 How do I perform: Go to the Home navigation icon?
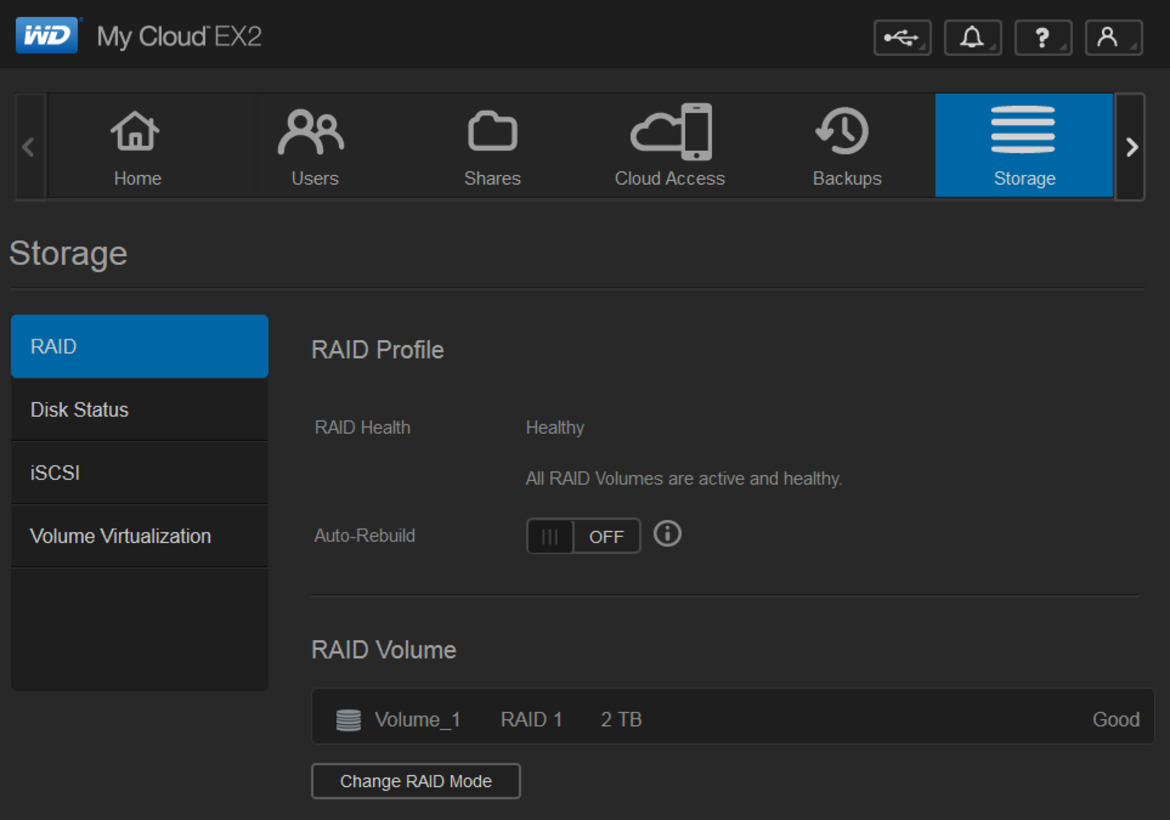[x=136, y=131]
